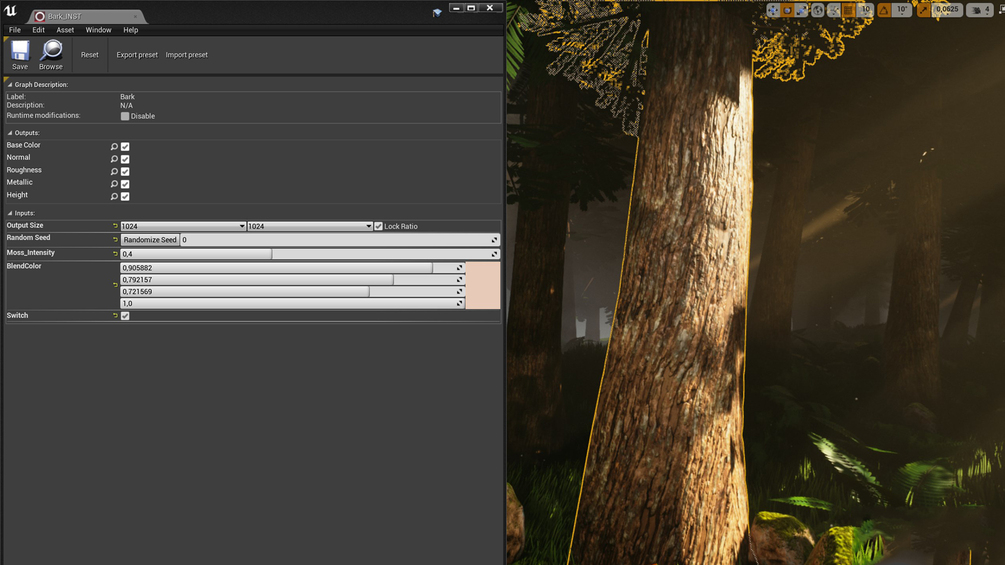This screenshot has height=565, width=1005.
Task: Find the Metallic output texture
Action: [114, 184]
